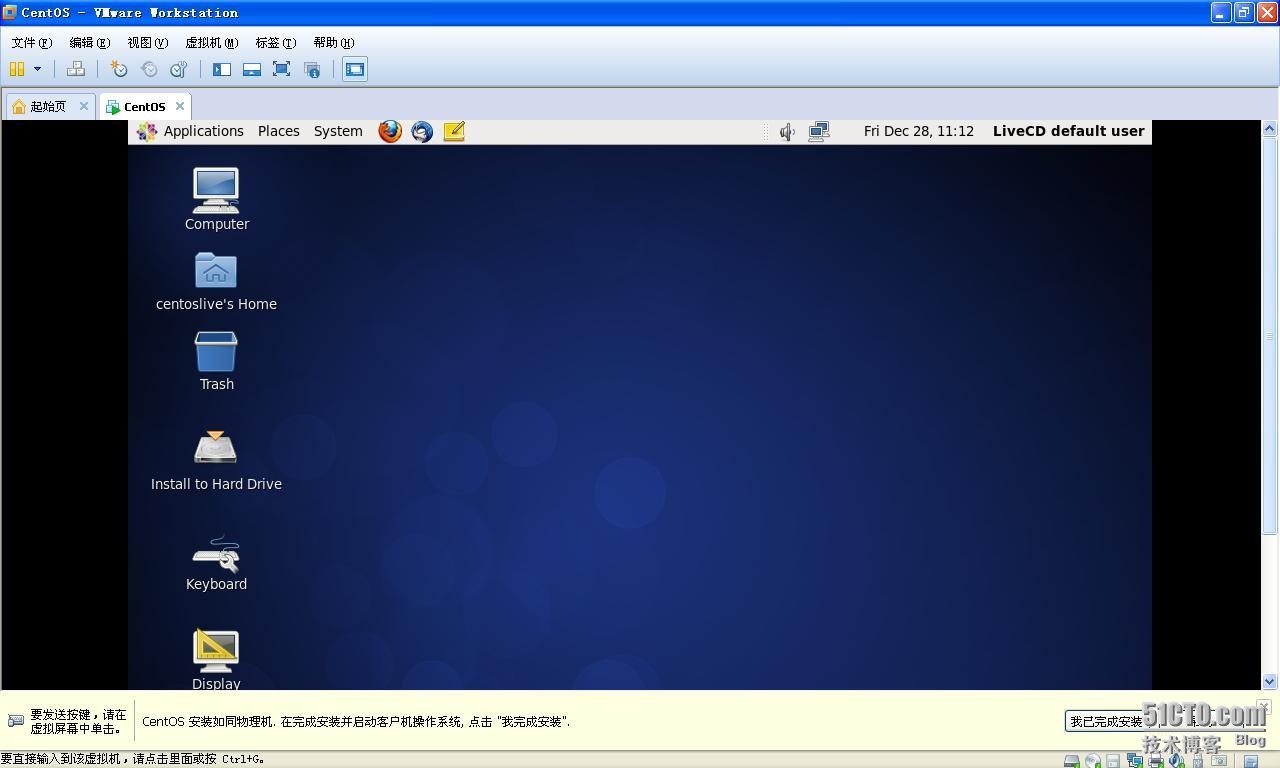The height and width of the screenshot is (768, 1280).
Task: Open the 视图 menu
Action: pos(147,43)
